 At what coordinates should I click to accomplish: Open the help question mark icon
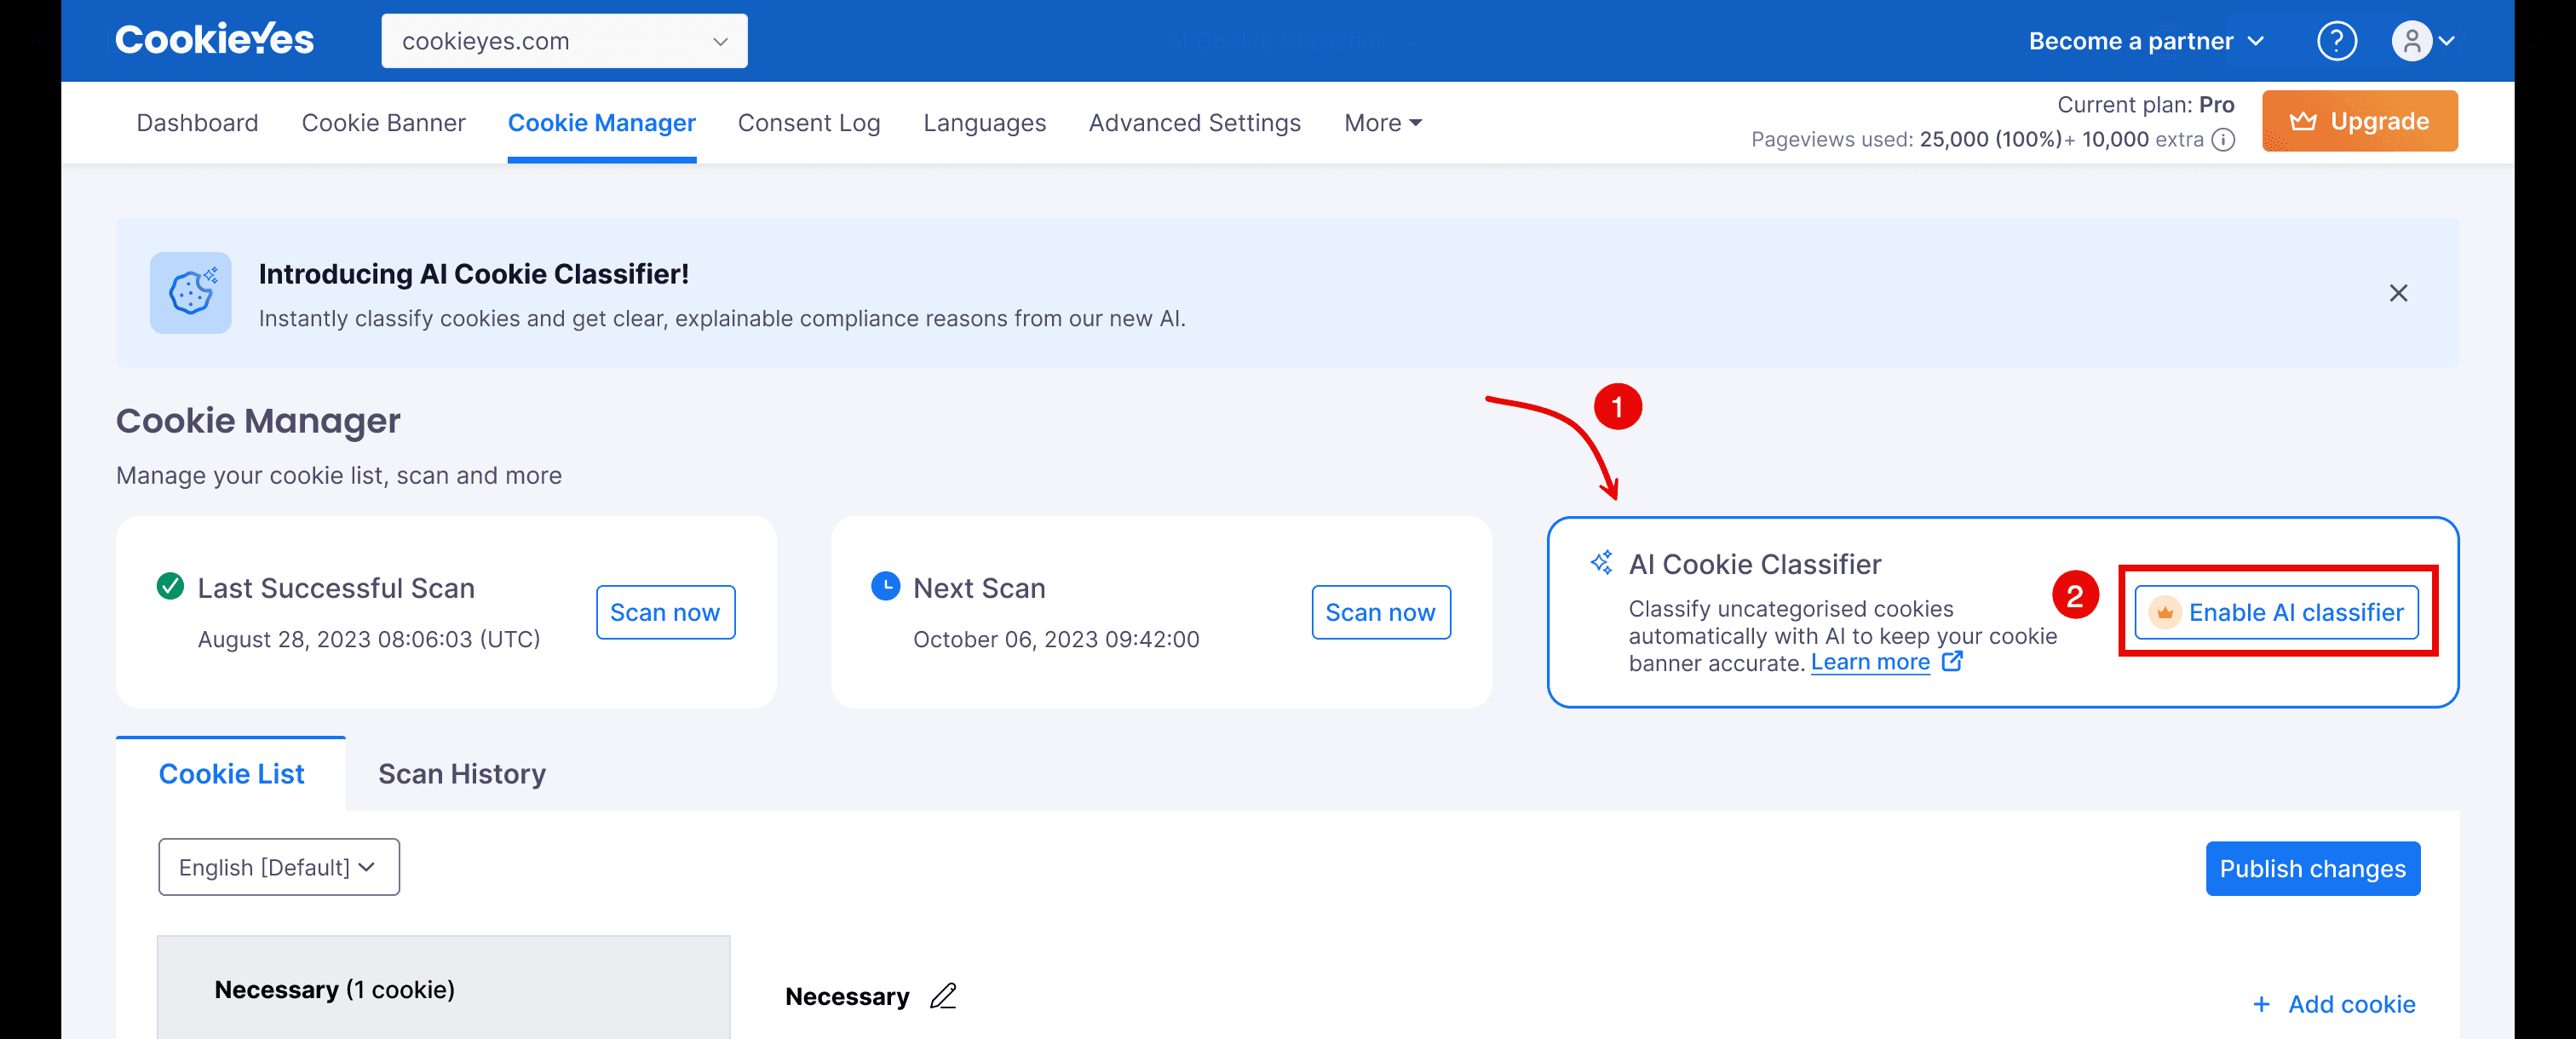[2336, 41]
